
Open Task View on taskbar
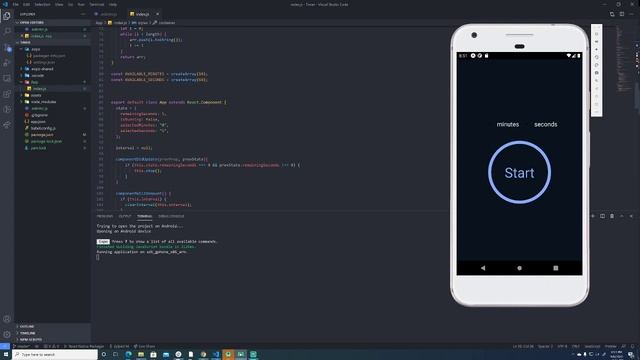[x=116, y=354]
